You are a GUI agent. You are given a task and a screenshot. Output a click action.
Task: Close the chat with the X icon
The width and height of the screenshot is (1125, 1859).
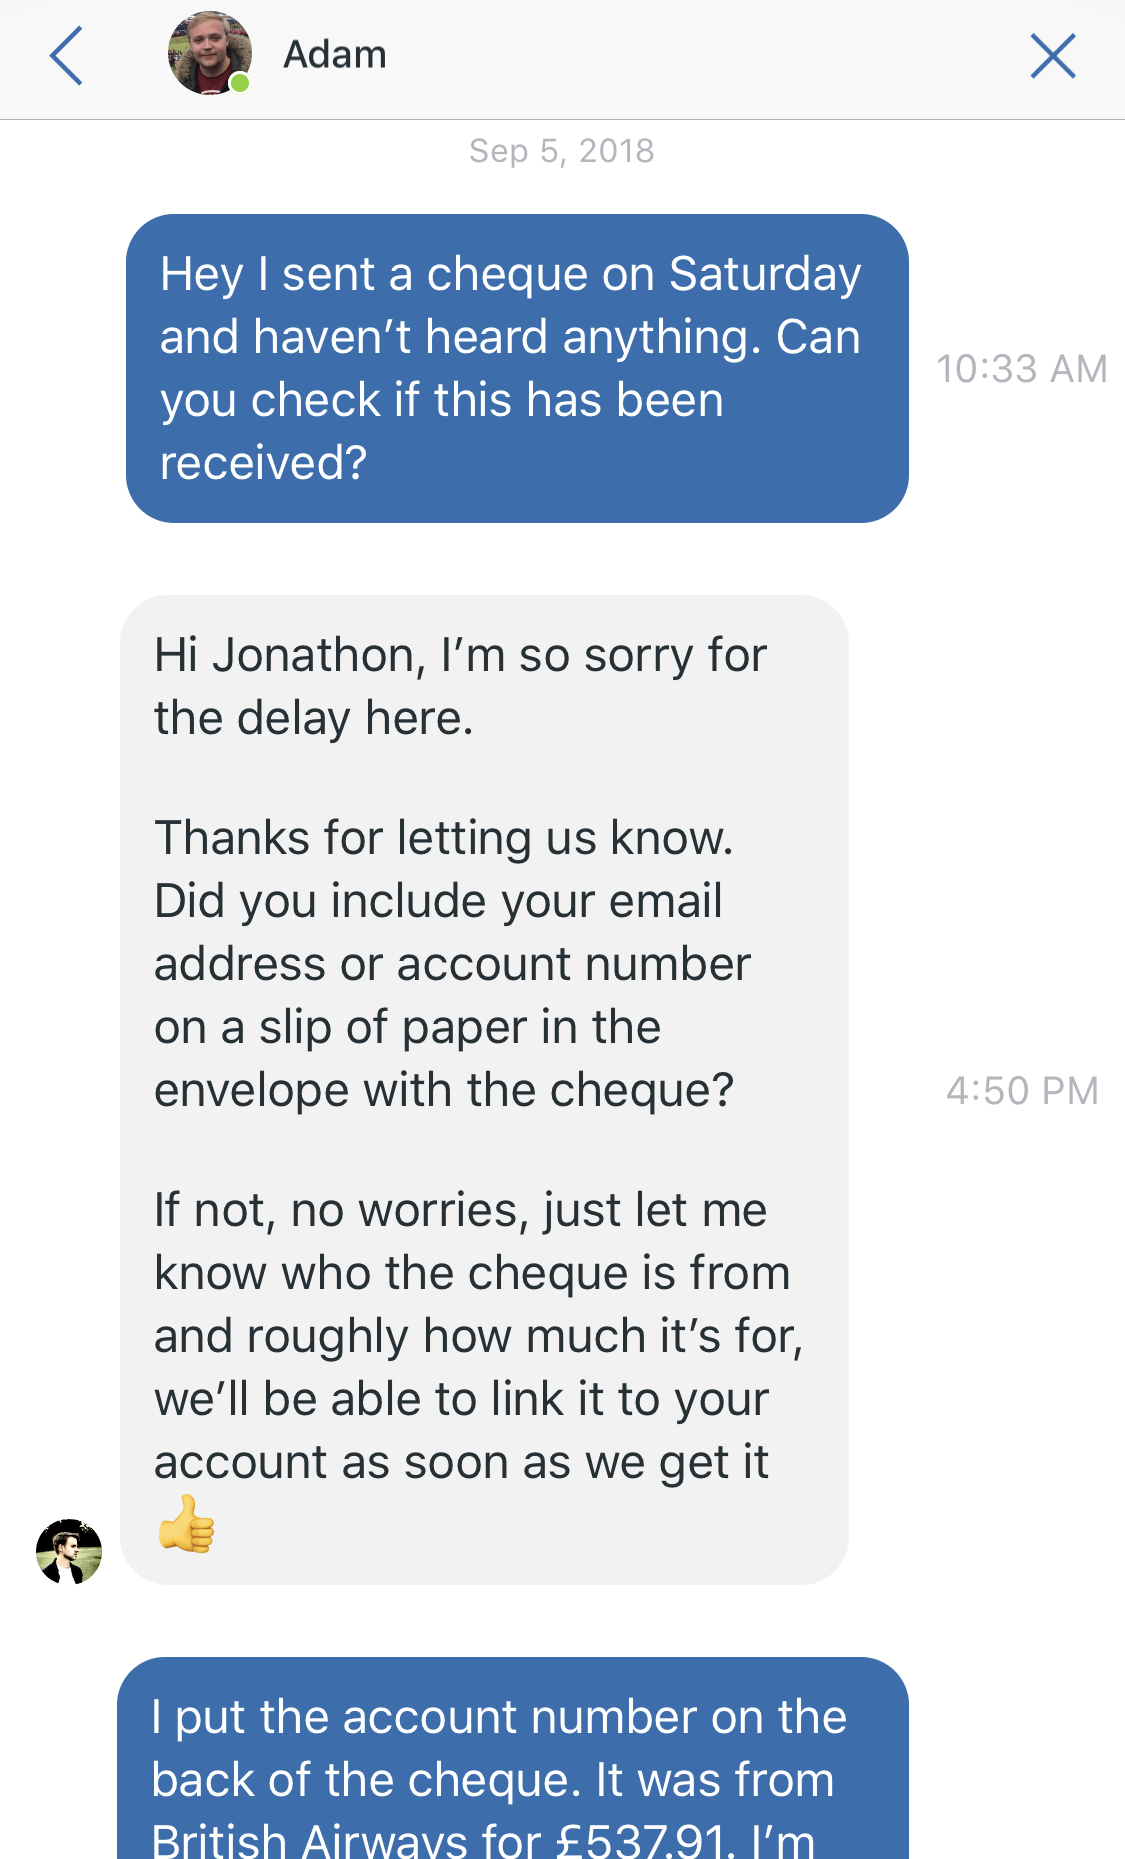[x=1053, y=56]
